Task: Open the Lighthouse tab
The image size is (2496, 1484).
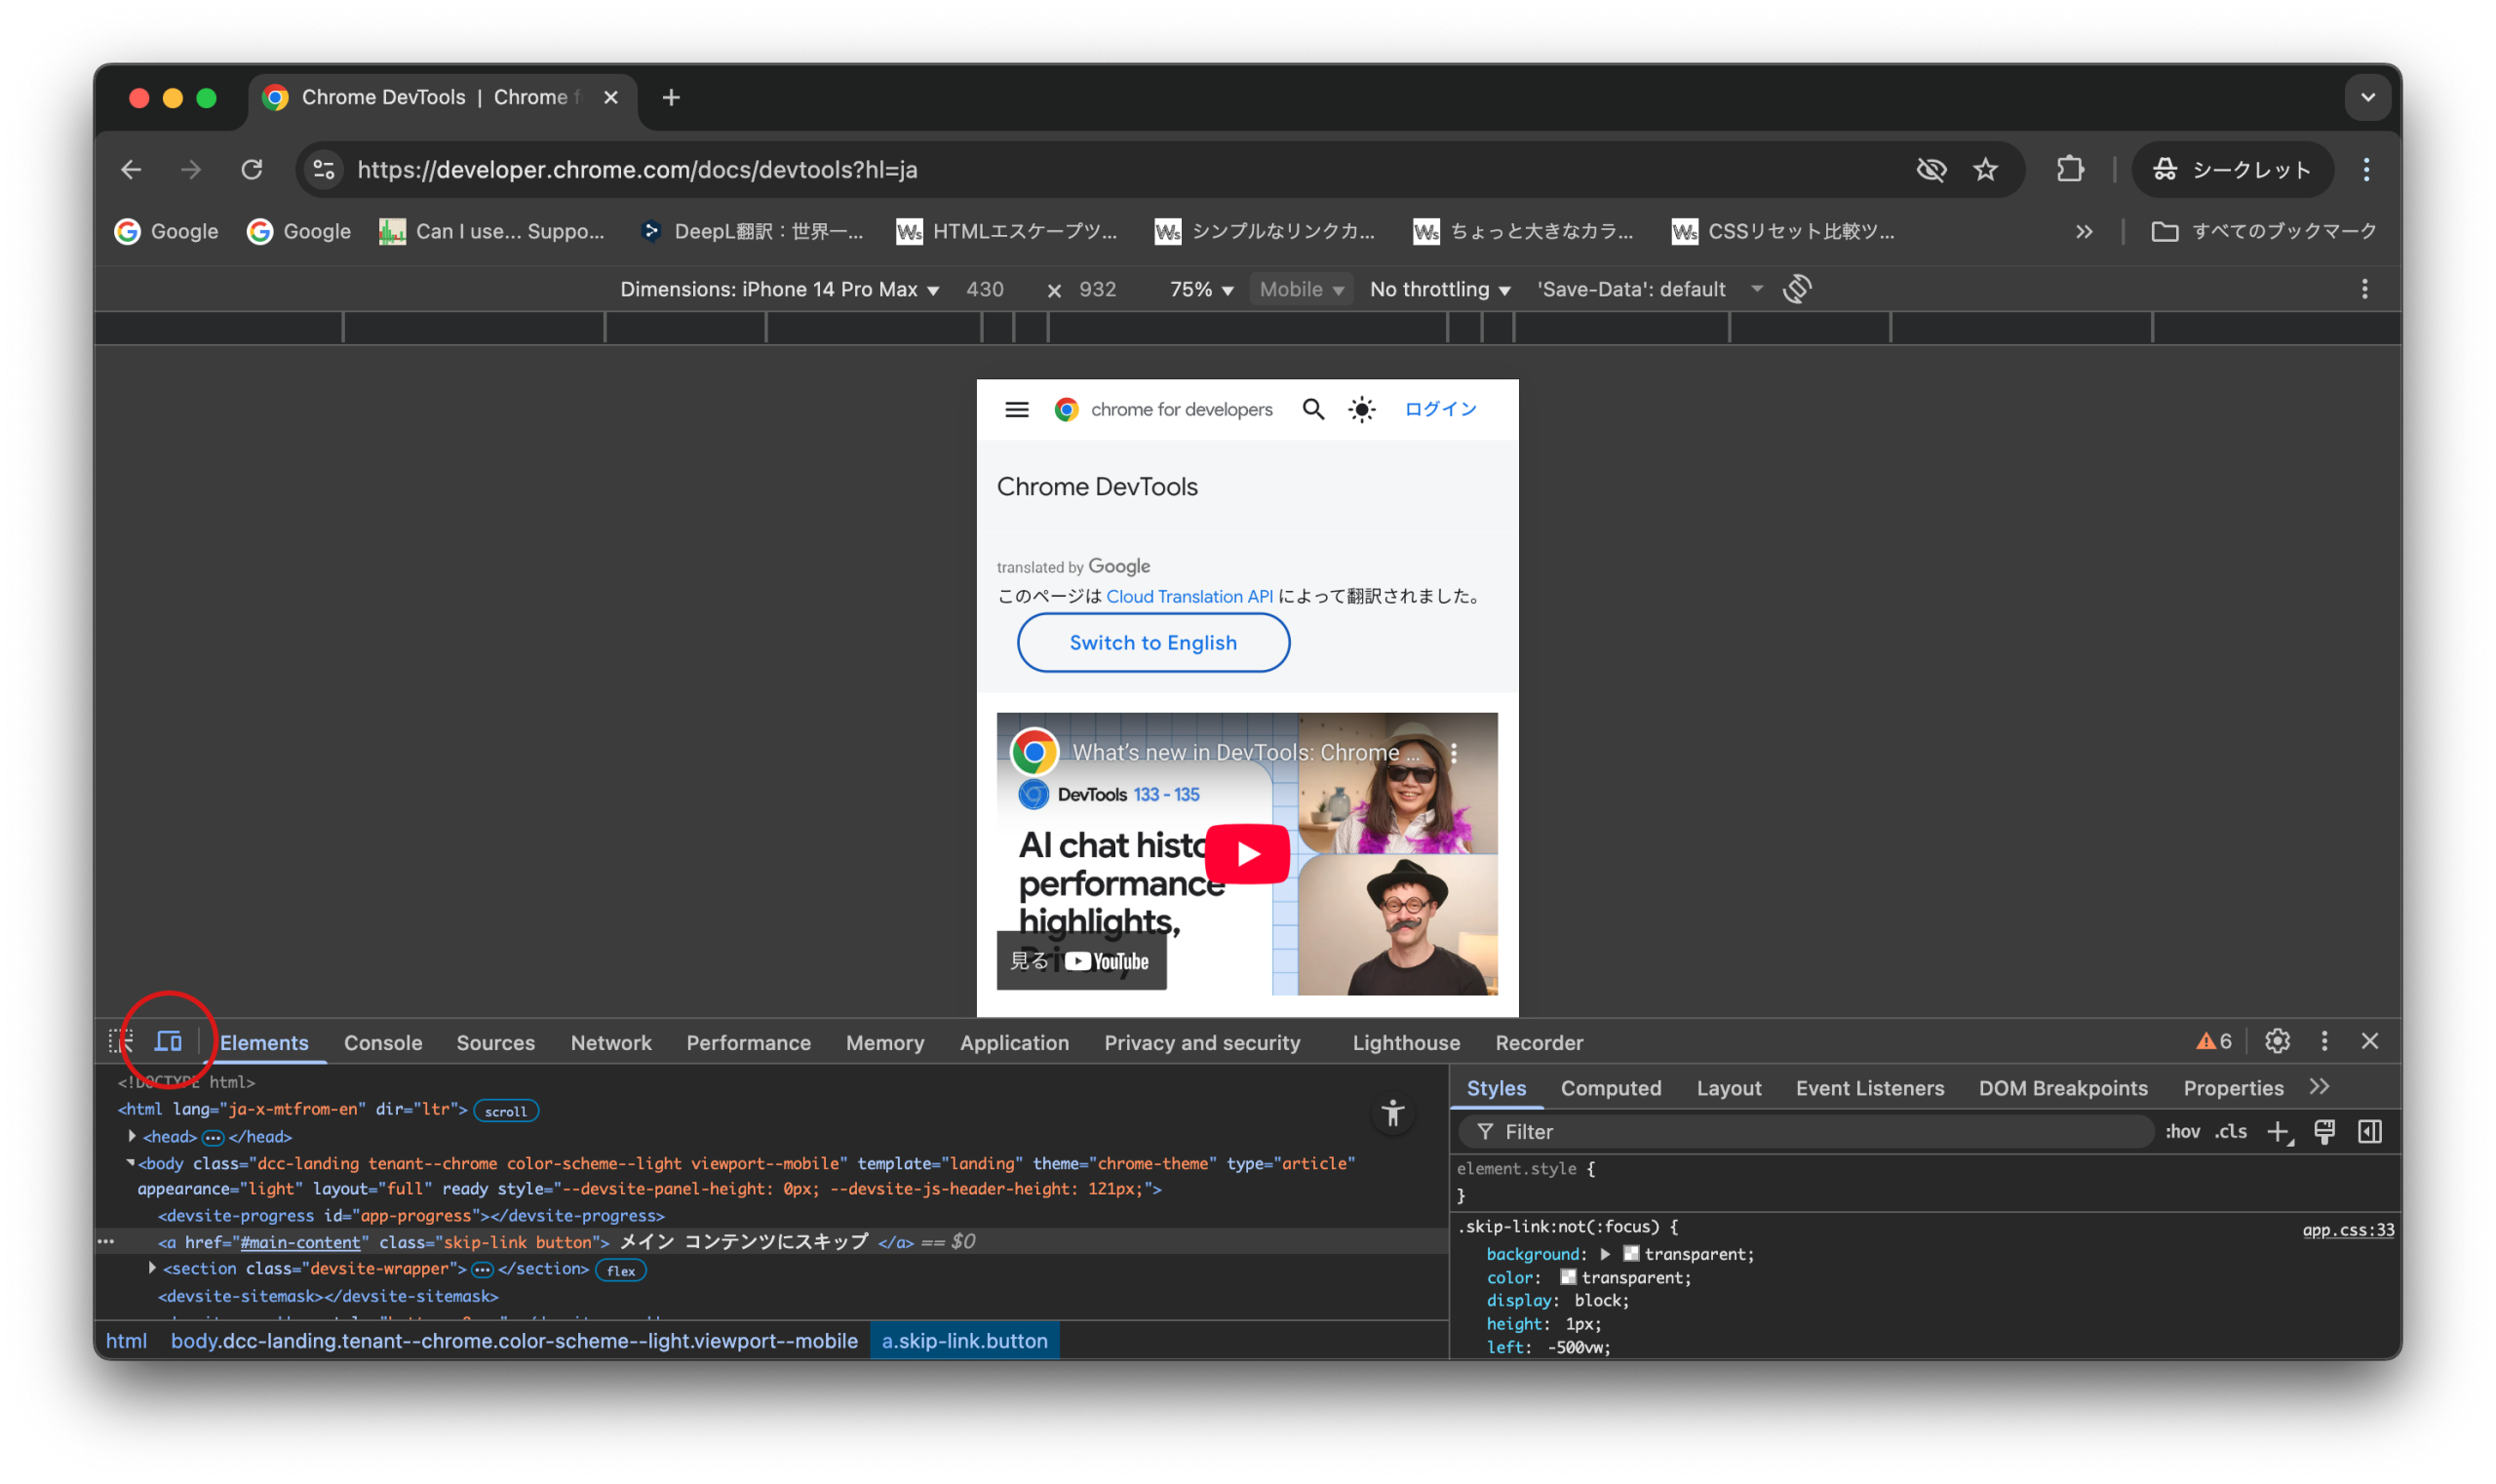Action: tap(1405, 1042)
